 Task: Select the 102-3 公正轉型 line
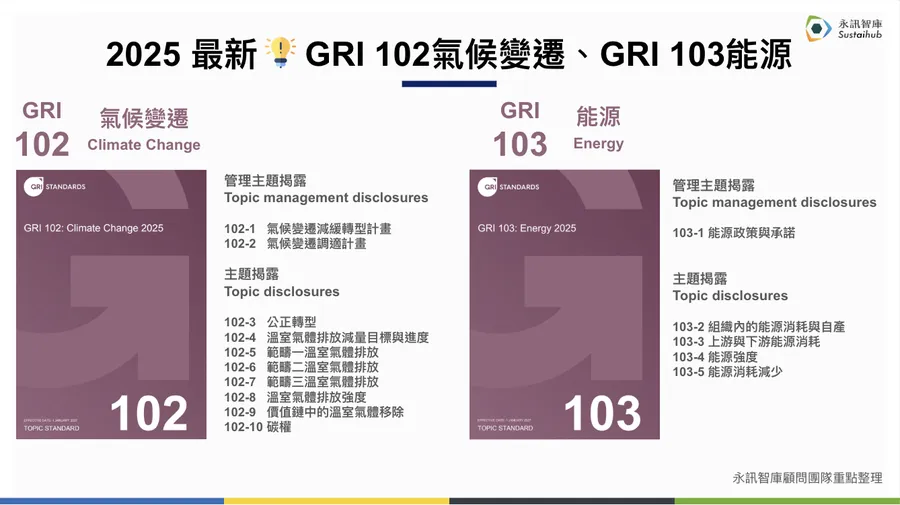270,322
